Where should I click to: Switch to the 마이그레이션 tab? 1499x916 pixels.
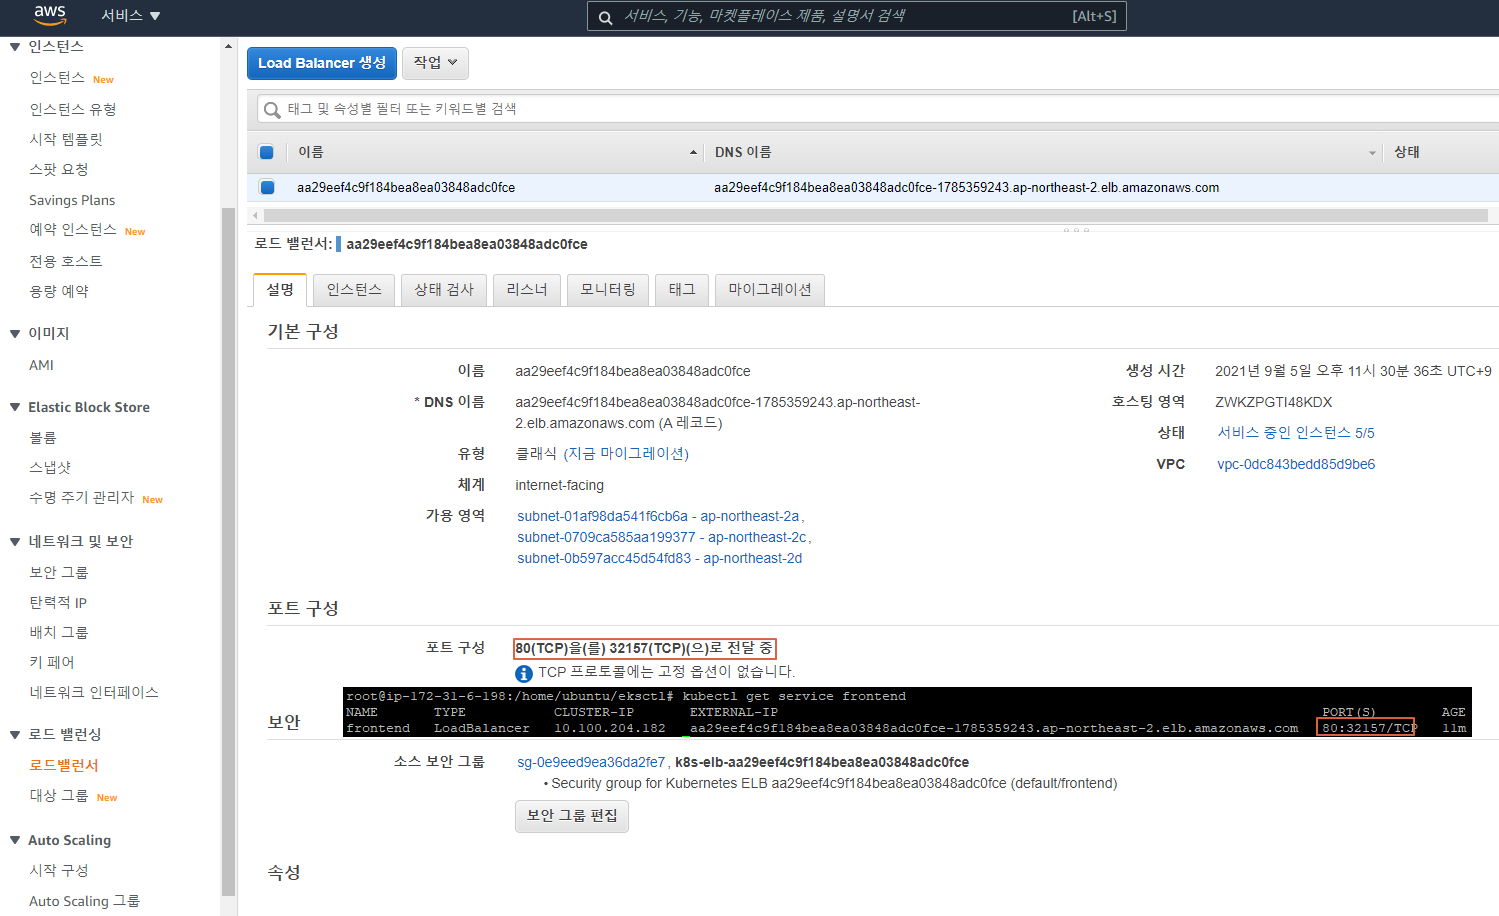point(770,290)
